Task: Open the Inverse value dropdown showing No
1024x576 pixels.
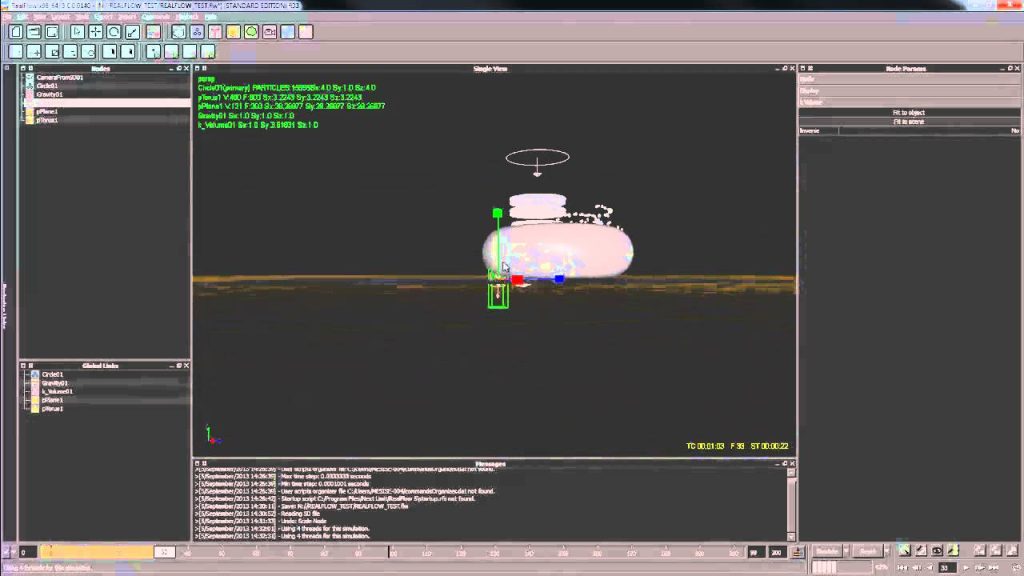Action: [929, 131]
